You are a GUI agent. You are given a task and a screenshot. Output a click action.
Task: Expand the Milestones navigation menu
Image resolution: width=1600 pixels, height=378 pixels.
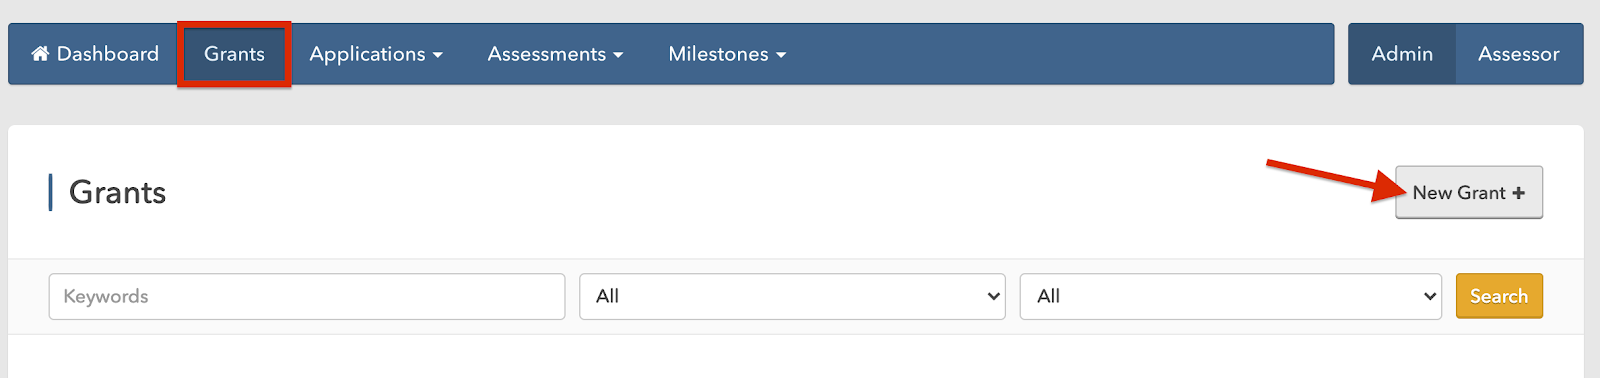coord(727,54)
